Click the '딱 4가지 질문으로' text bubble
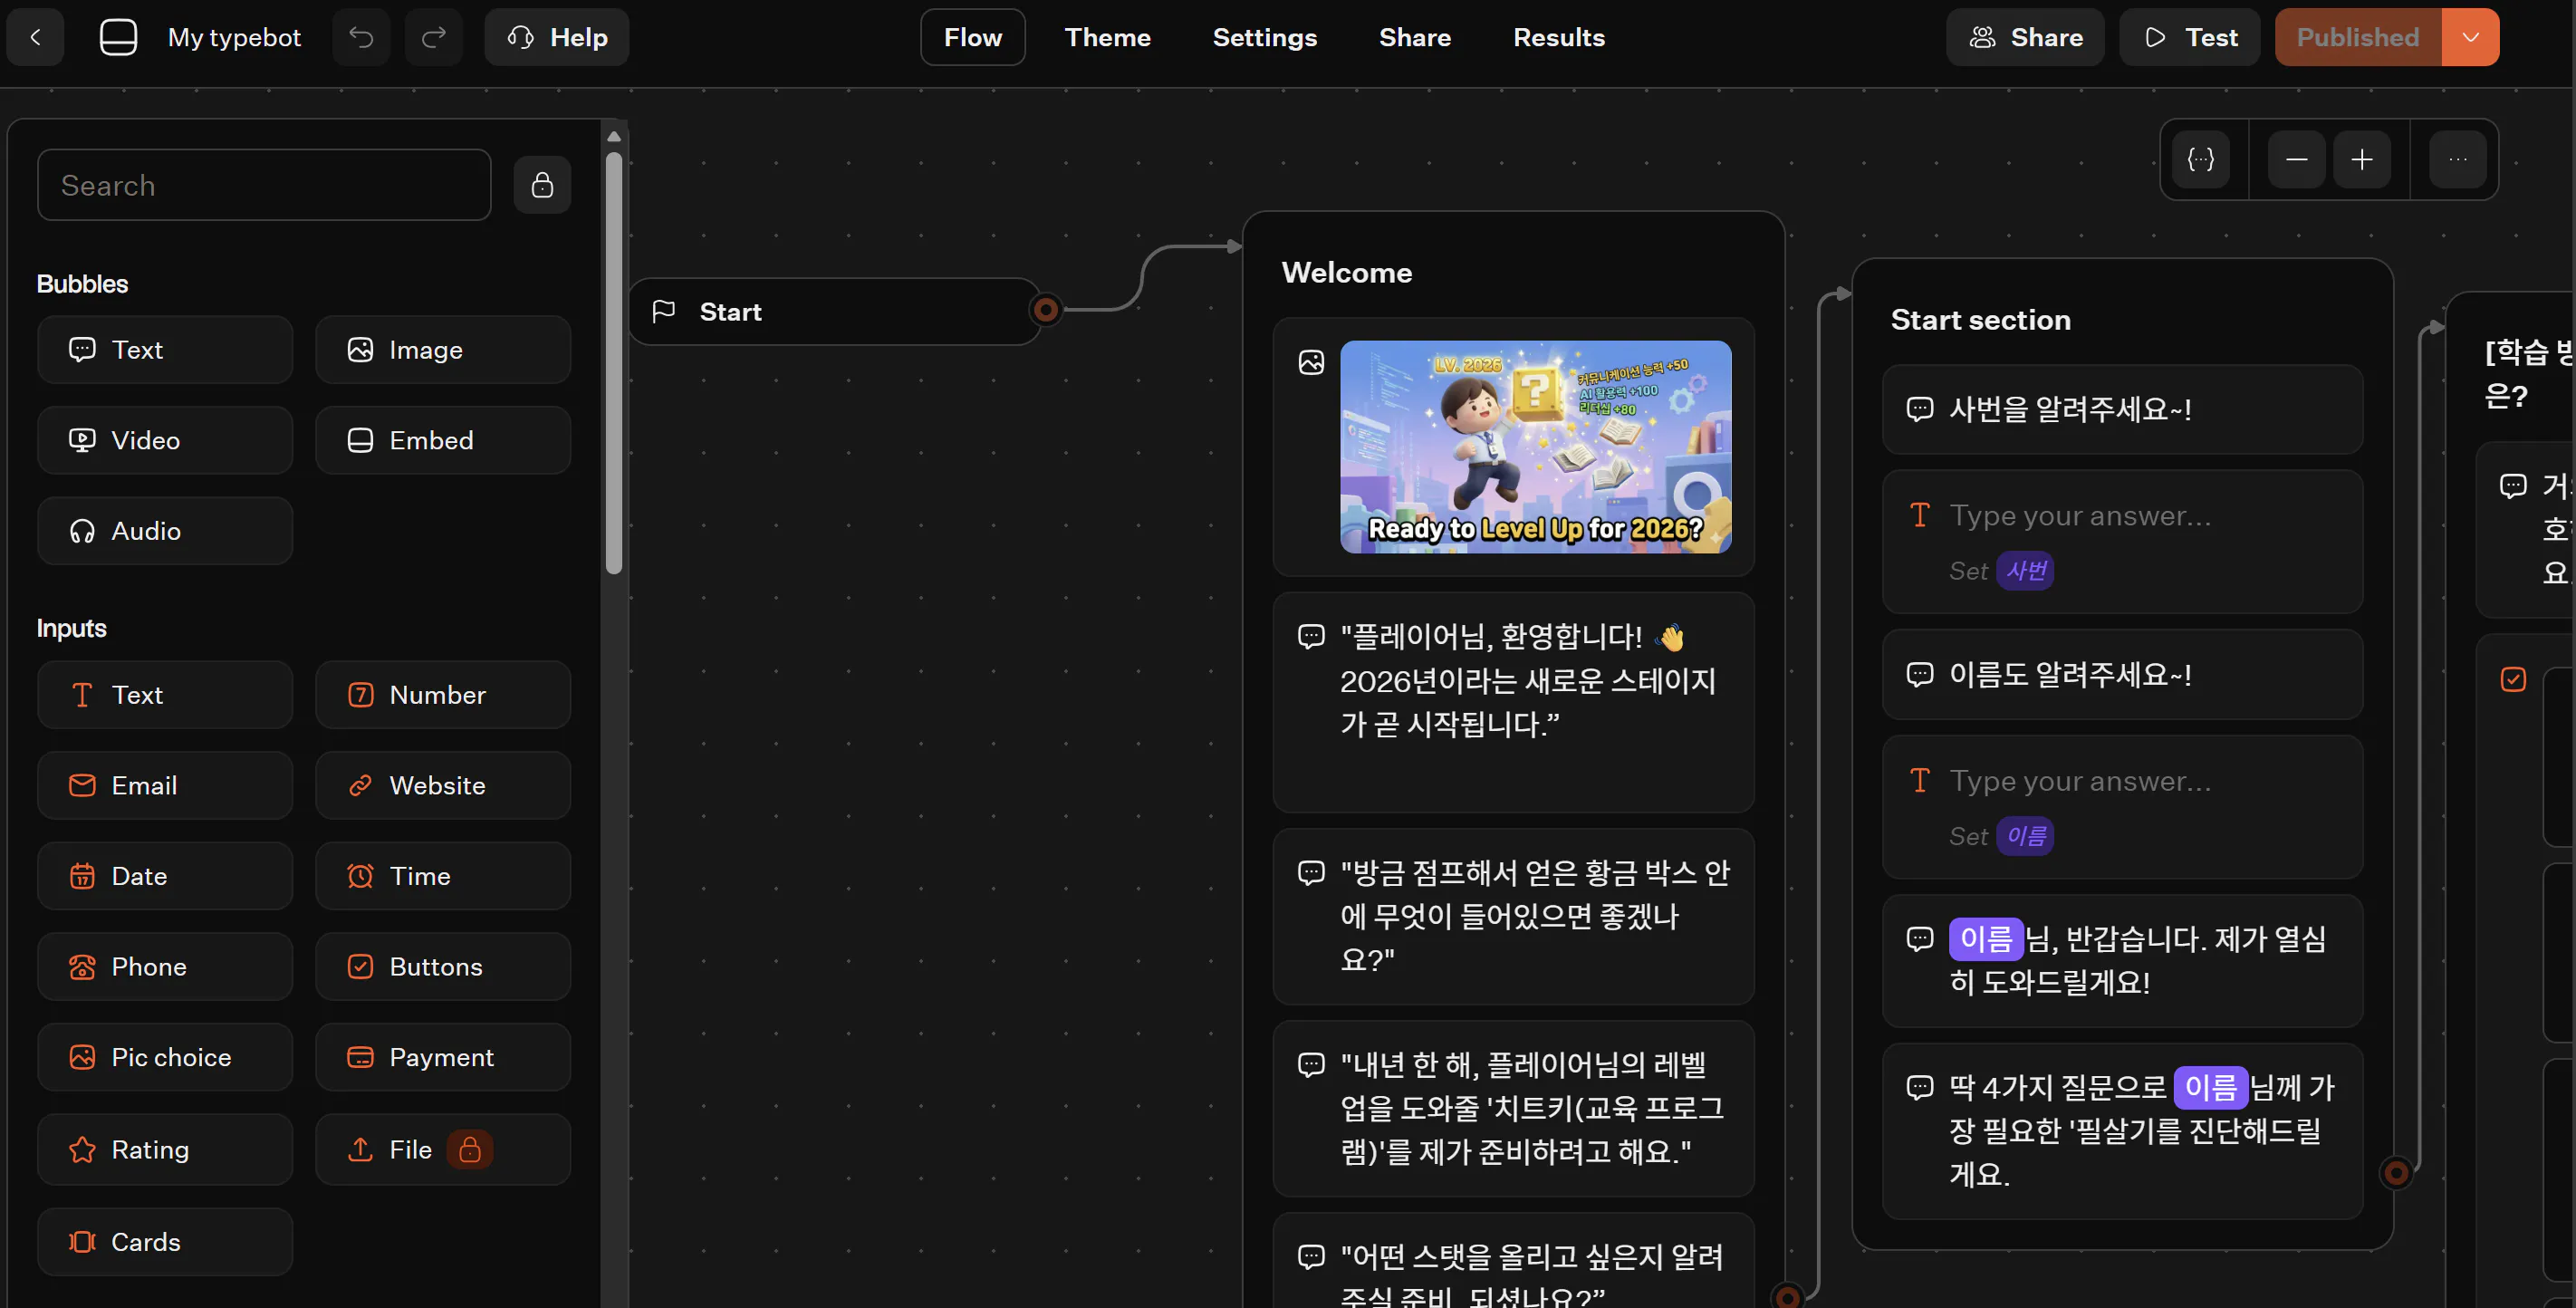The image size is (2576, 1308). tap(2123, 1131)
